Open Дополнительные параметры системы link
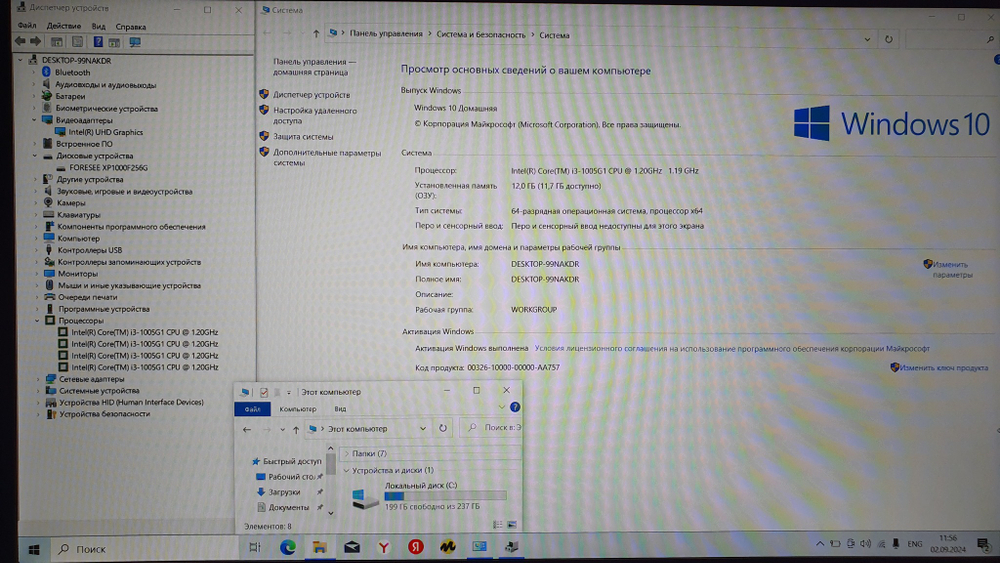 [327, 157]
